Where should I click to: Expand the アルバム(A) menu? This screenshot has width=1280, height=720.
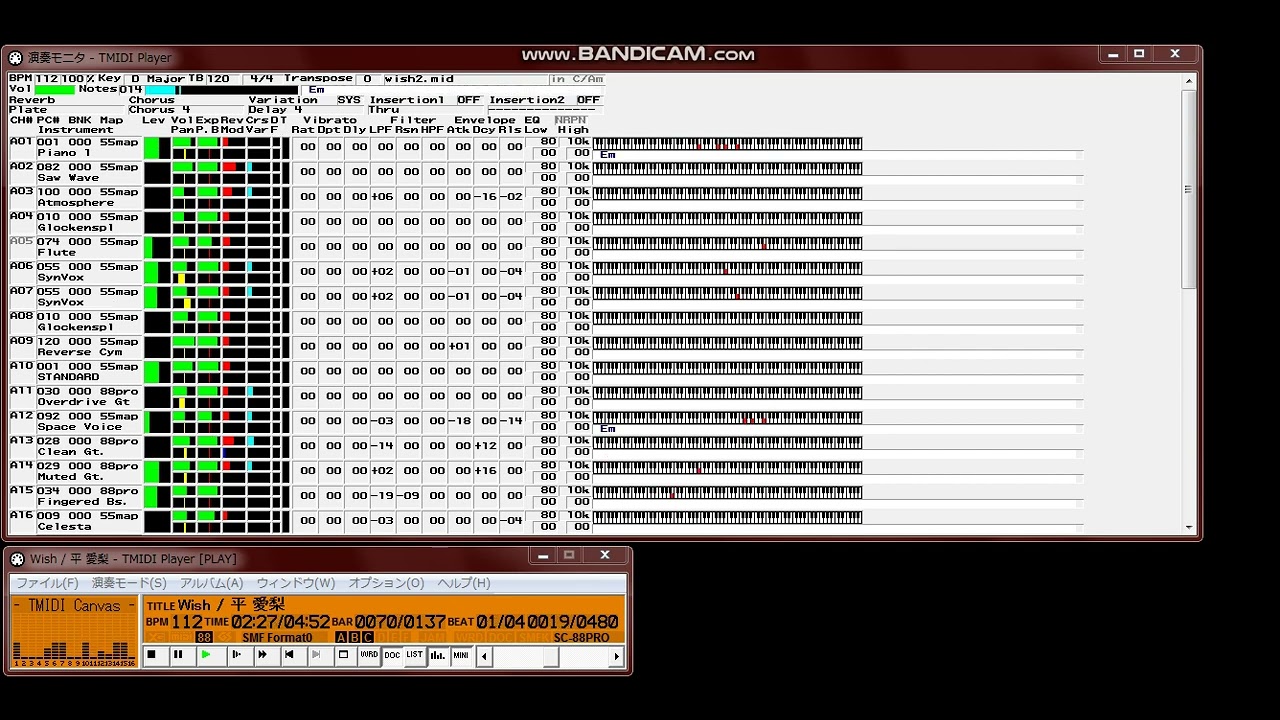pos(211,583)
